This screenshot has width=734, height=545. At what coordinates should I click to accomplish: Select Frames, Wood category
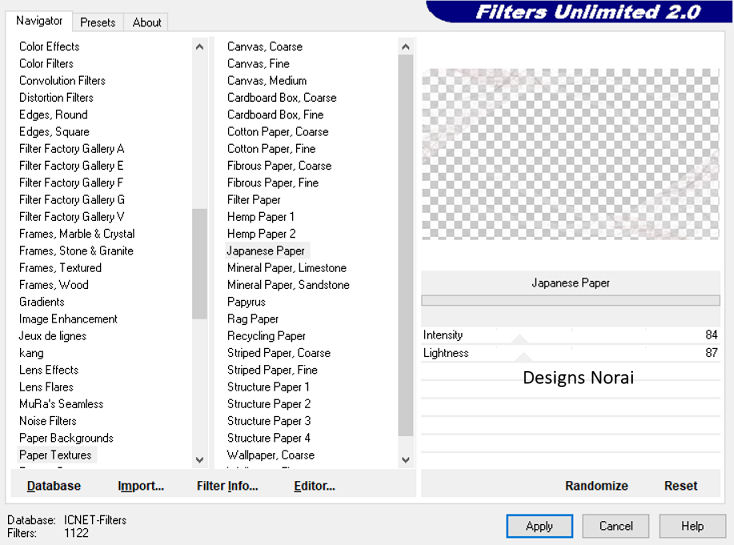coord(54,285)
